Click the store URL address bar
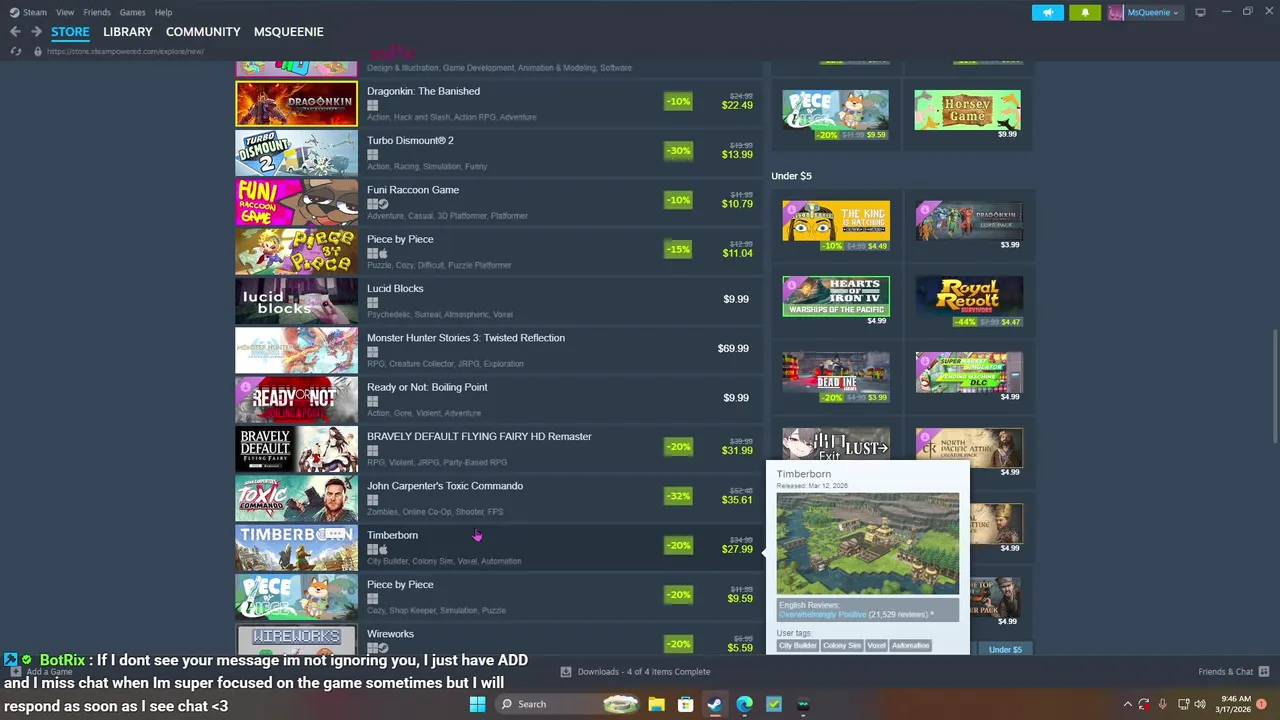 coord(125,51)
